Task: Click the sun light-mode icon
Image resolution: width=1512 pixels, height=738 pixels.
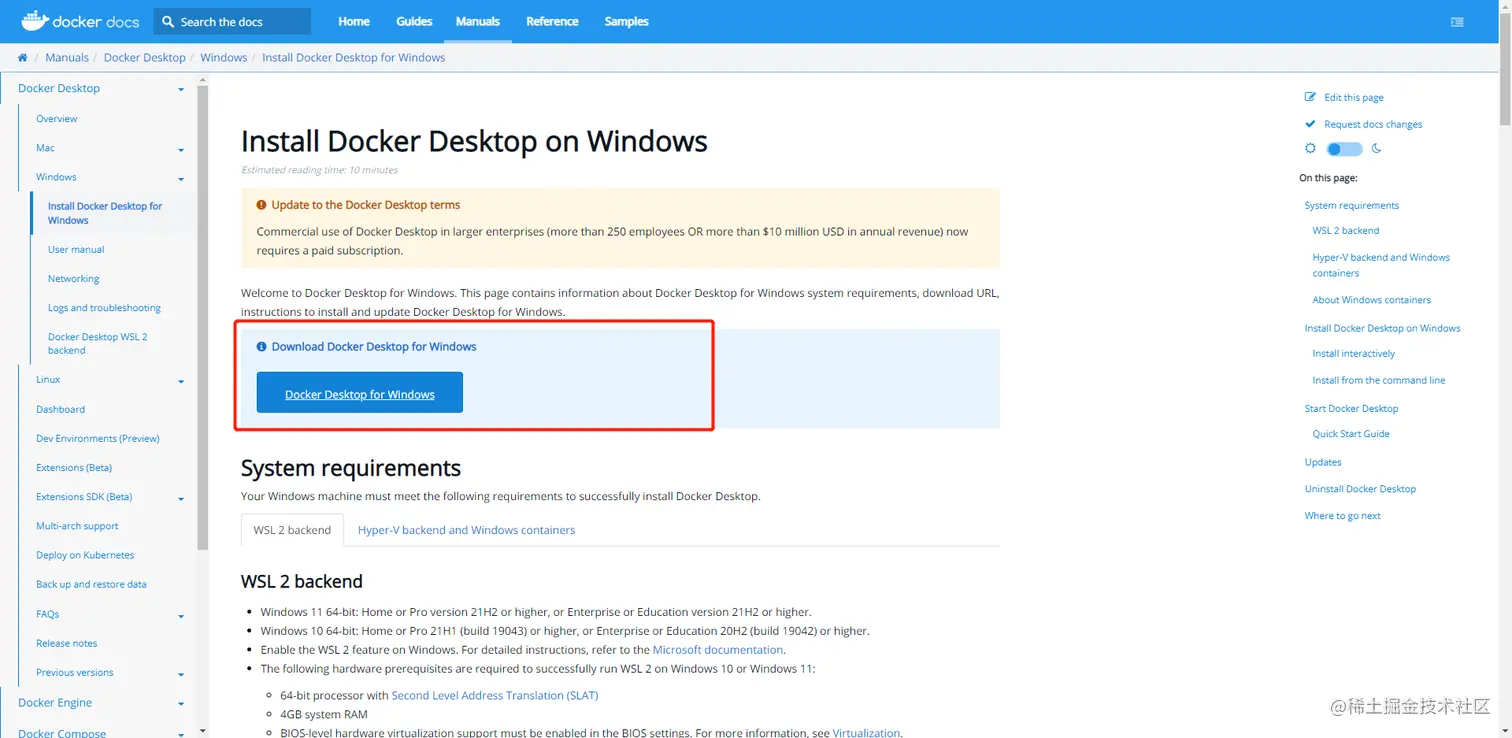Action: coord(1310,148)
